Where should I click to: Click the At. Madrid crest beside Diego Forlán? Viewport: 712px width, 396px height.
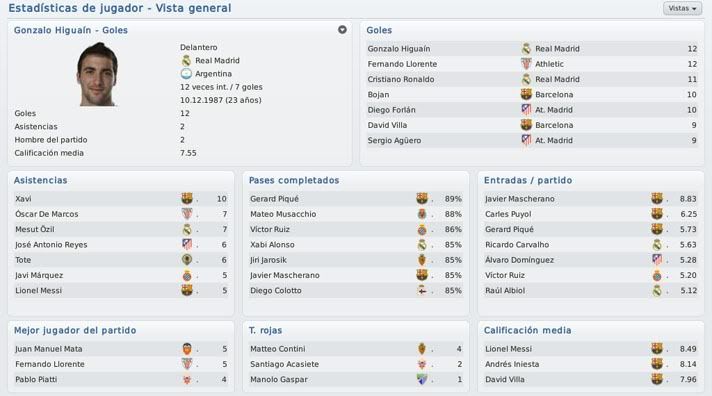(x=526, y=109)
